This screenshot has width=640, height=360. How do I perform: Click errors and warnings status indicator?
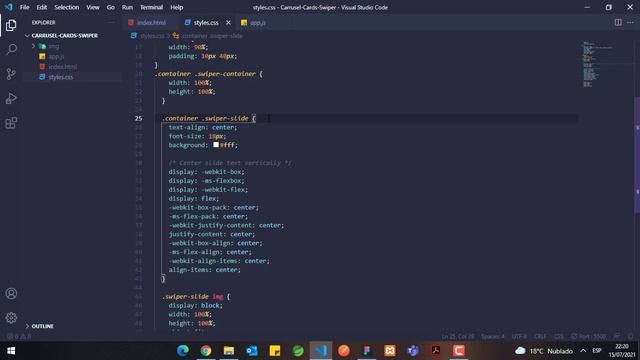click(19, 337)
